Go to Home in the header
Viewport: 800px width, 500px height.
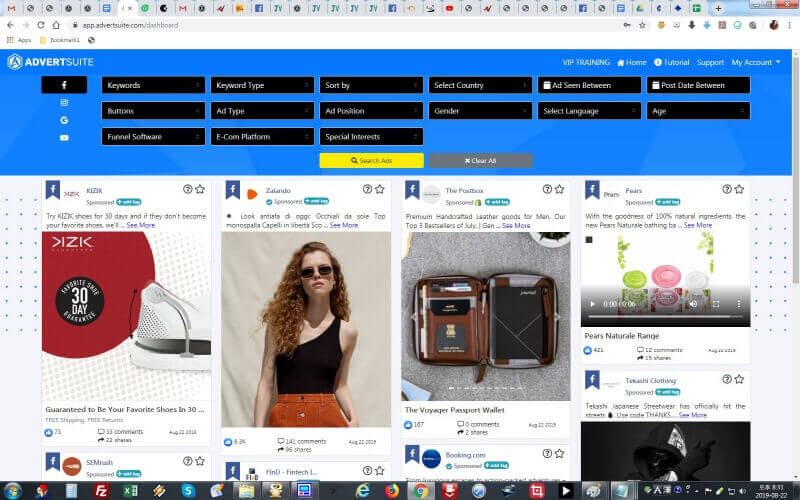[x=632, y=62]
